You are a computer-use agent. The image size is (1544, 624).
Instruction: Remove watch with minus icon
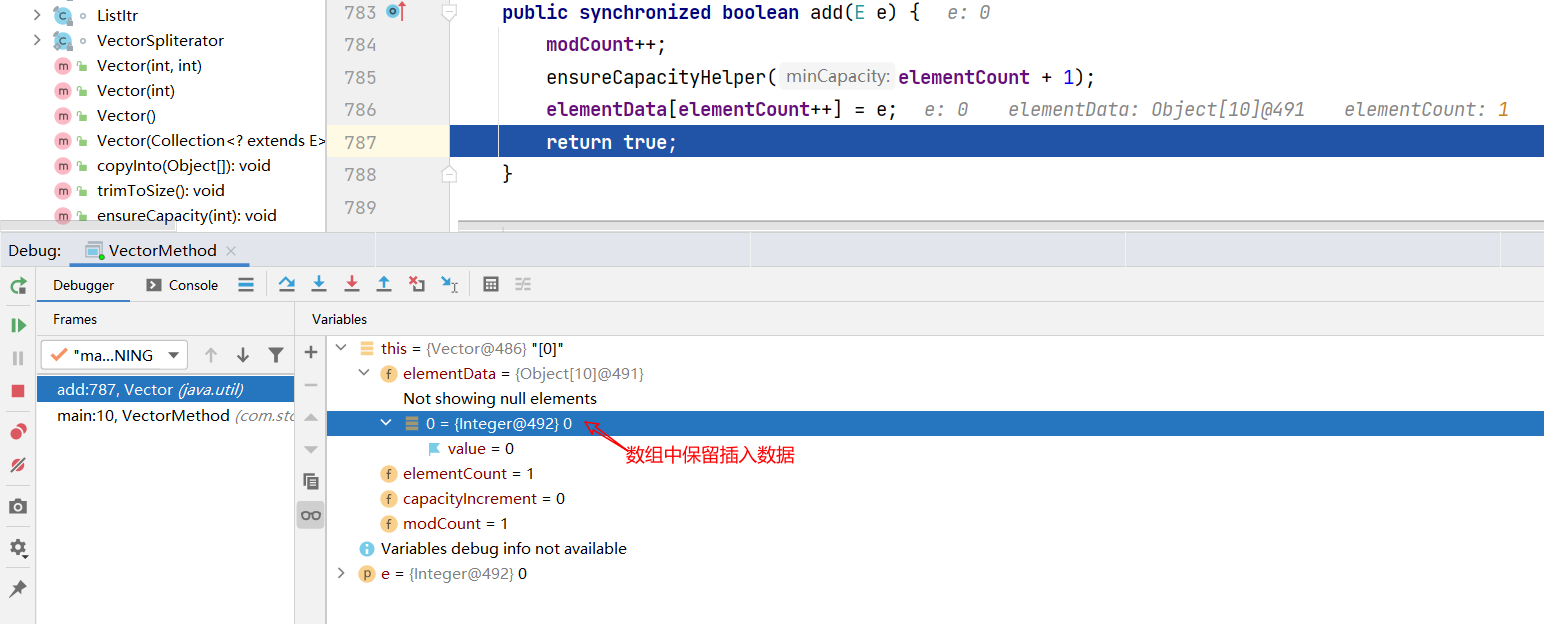coord(311,385)
